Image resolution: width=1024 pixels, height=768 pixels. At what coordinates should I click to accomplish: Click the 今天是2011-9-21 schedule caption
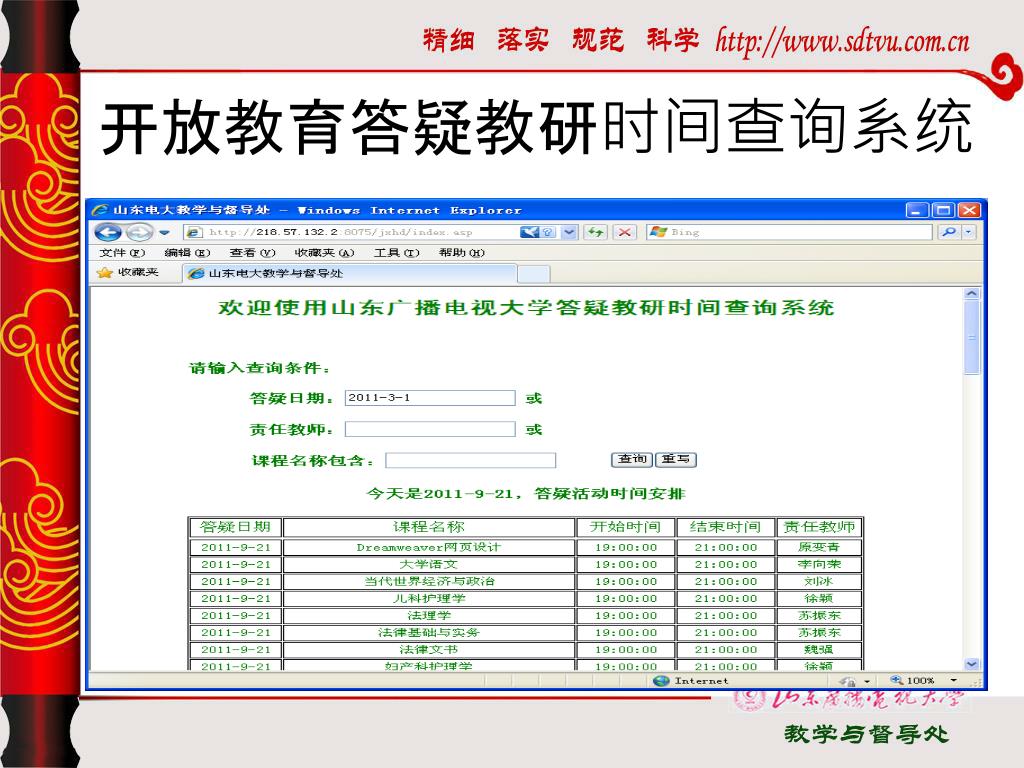click(526, 494)
